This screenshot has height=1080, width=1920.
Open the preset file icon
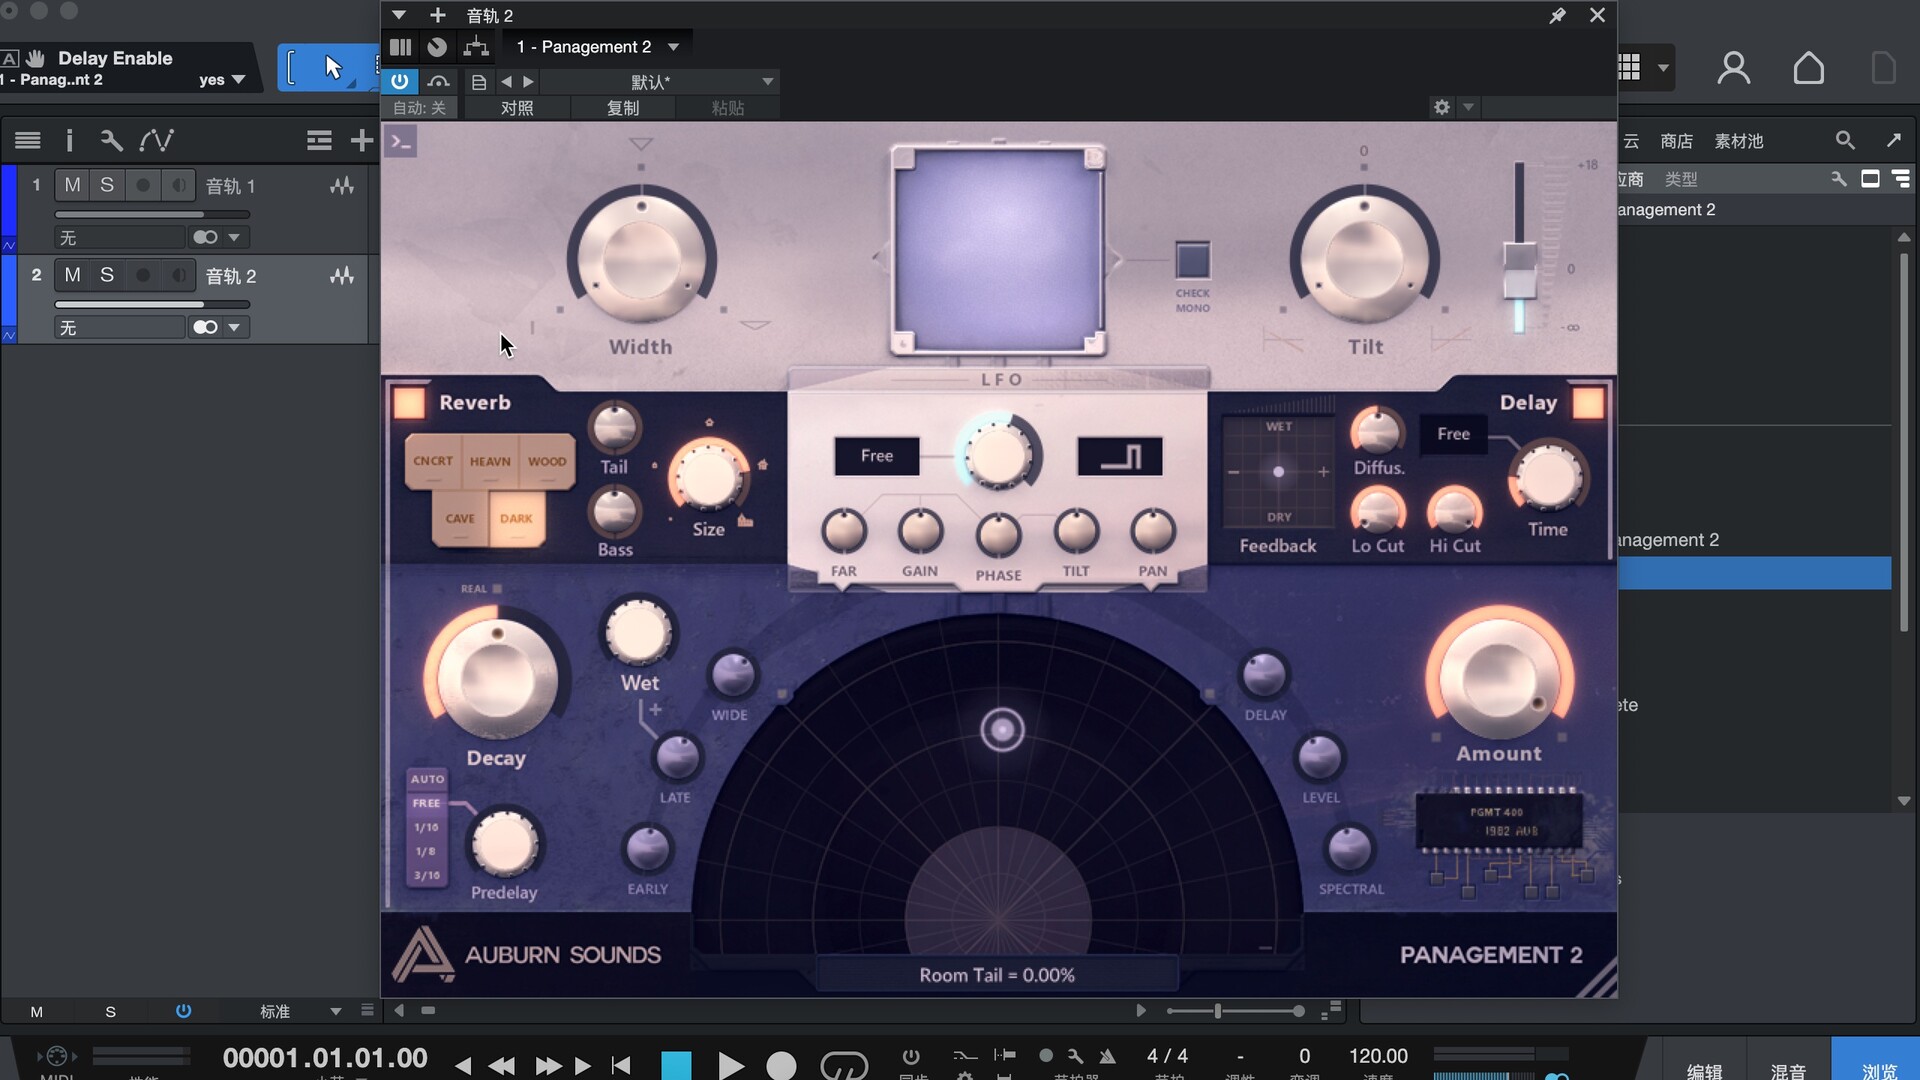(478, 82)
